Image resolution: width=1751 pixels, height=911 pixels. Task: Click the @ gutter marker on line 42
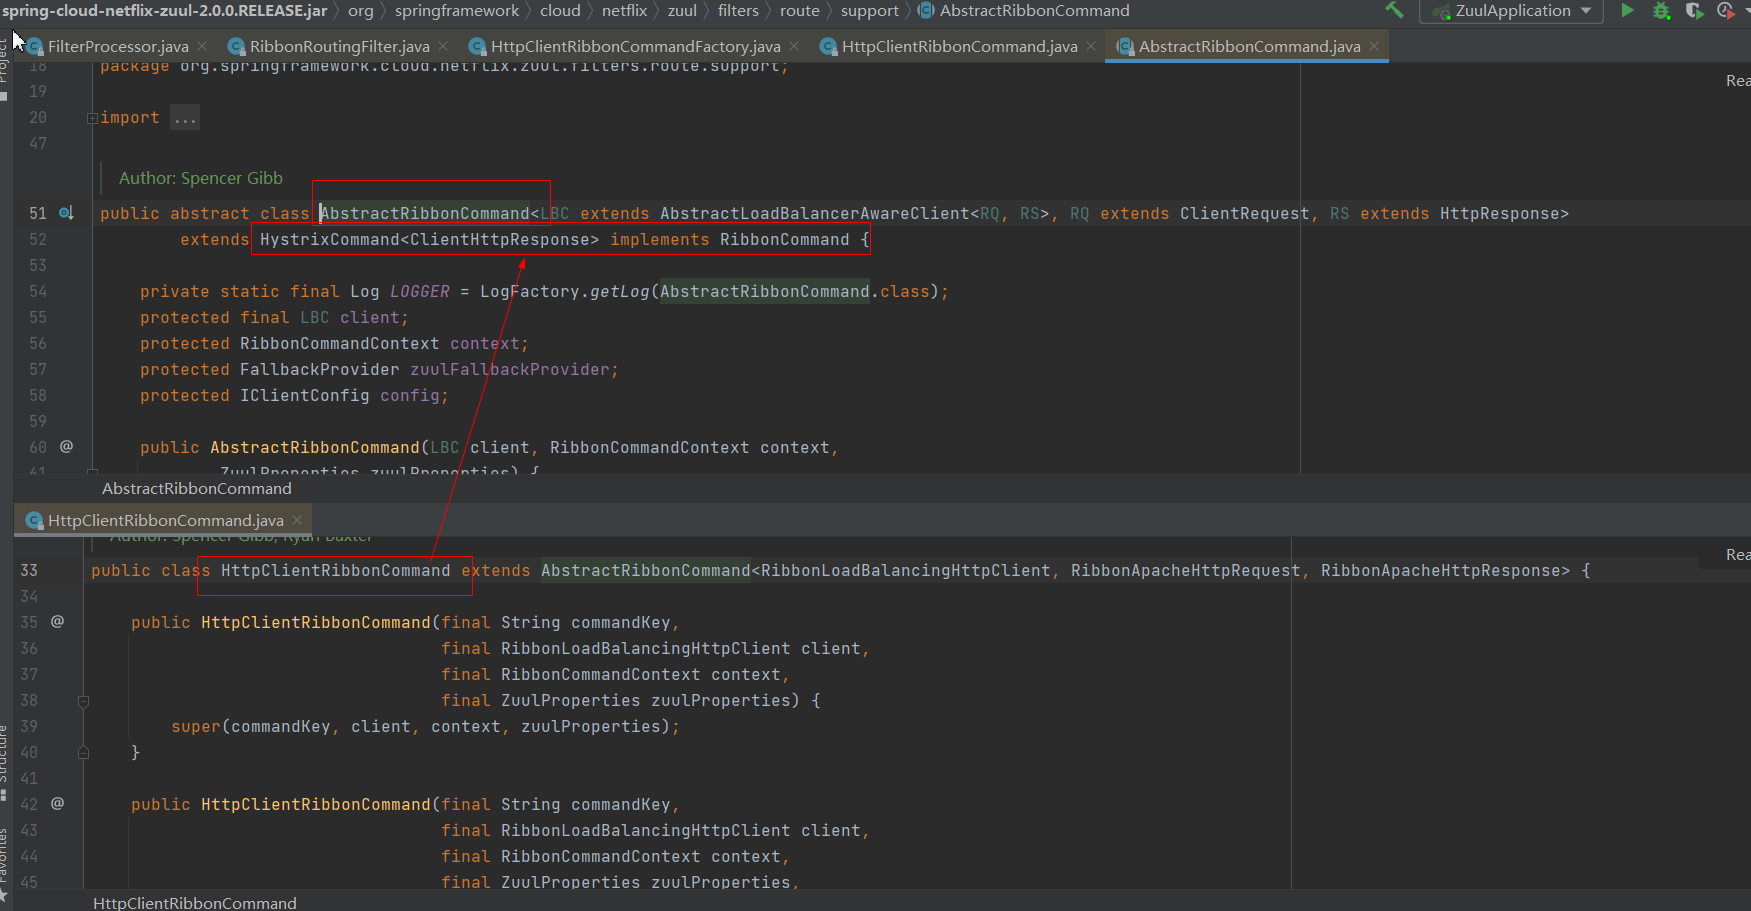pos(58,803)
